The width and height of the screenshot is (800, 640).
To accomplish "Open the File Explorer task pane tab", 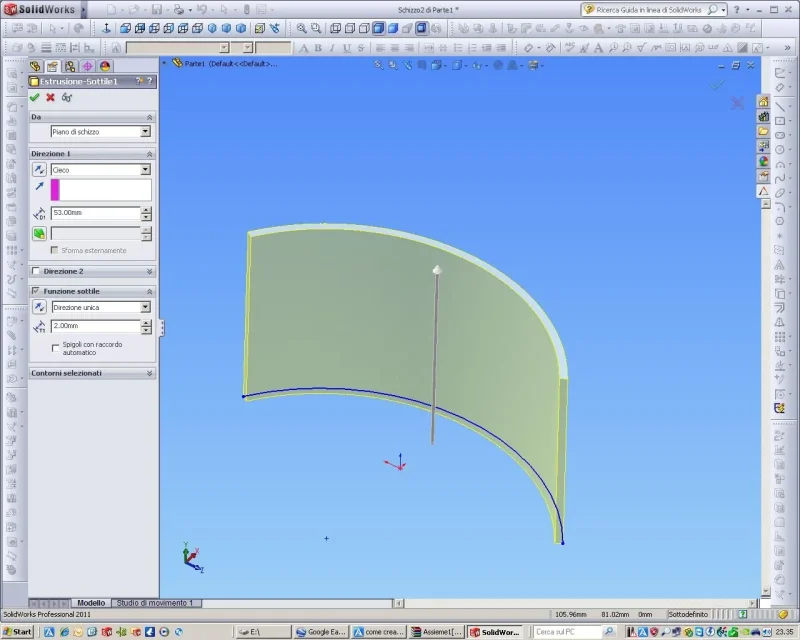I will tap(763, 132).
